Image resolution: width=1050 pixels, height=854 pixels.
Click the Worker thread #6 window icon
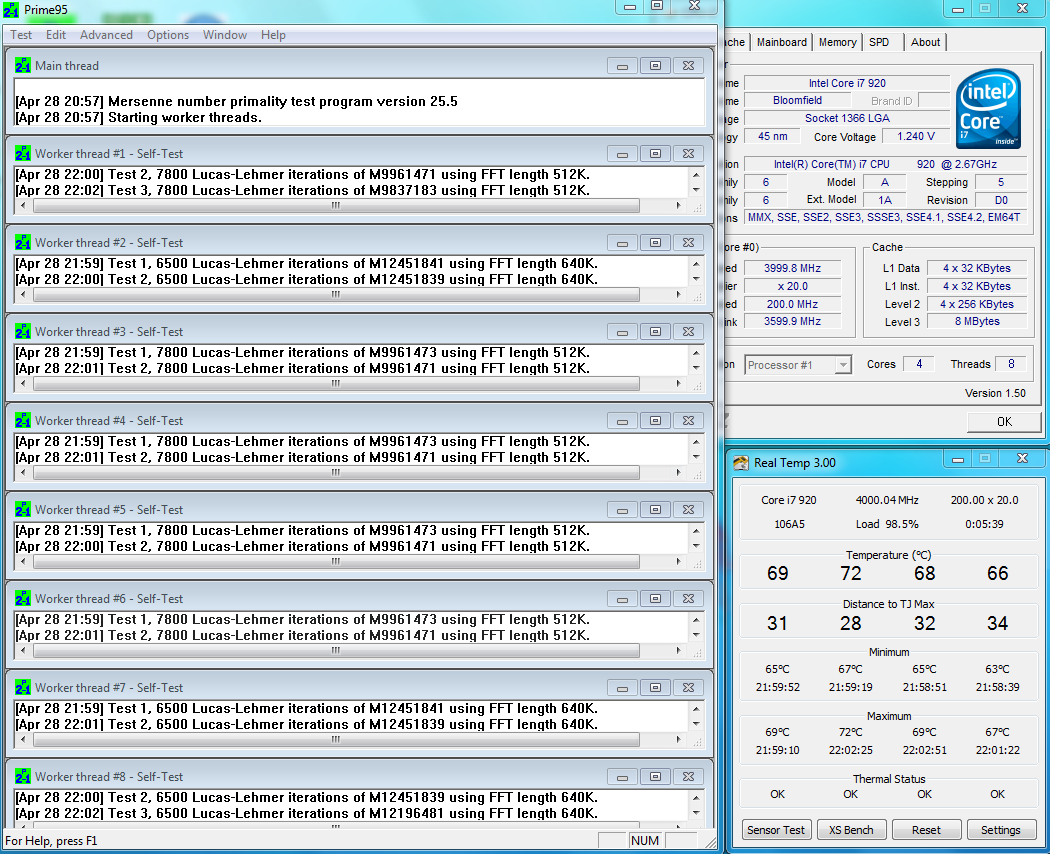pos(23,599)
